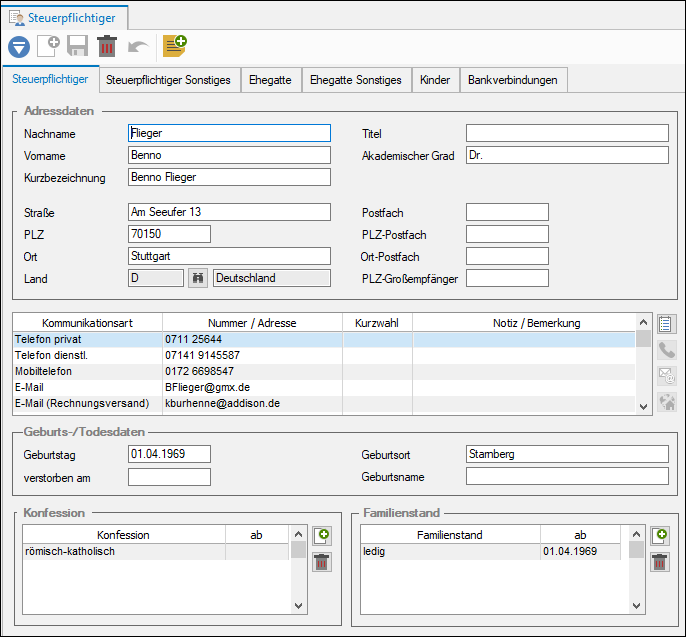This screenshot has width=686, height=637.
Task: Click Familienstand list scroll down arrow
Action: pyautogui.click(x=637, y=606)
